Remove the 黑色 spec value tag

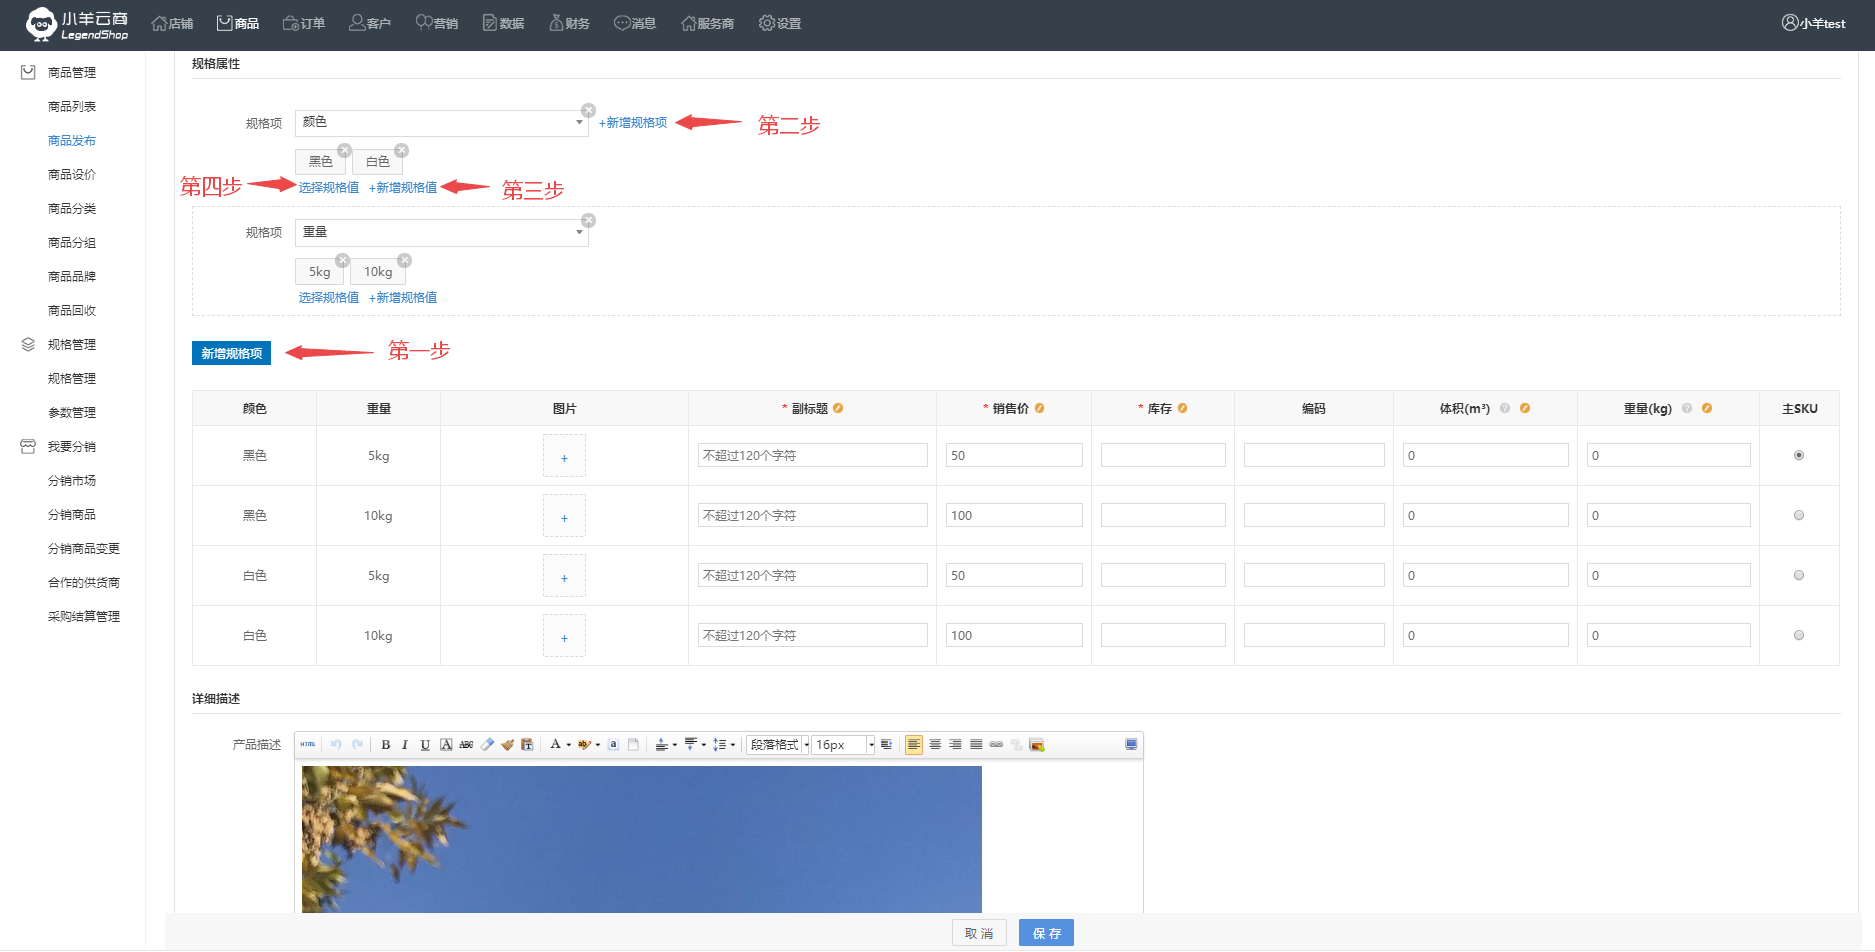344,150
